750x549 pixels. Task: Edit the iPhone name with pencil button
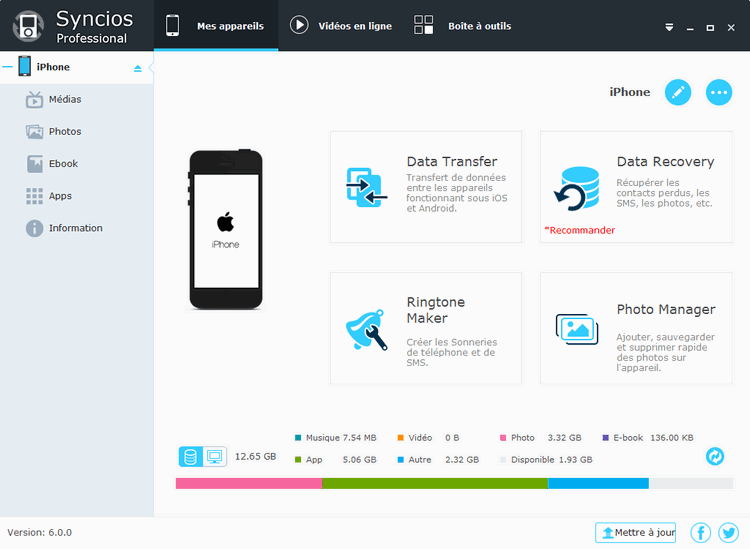click(678, 92)
